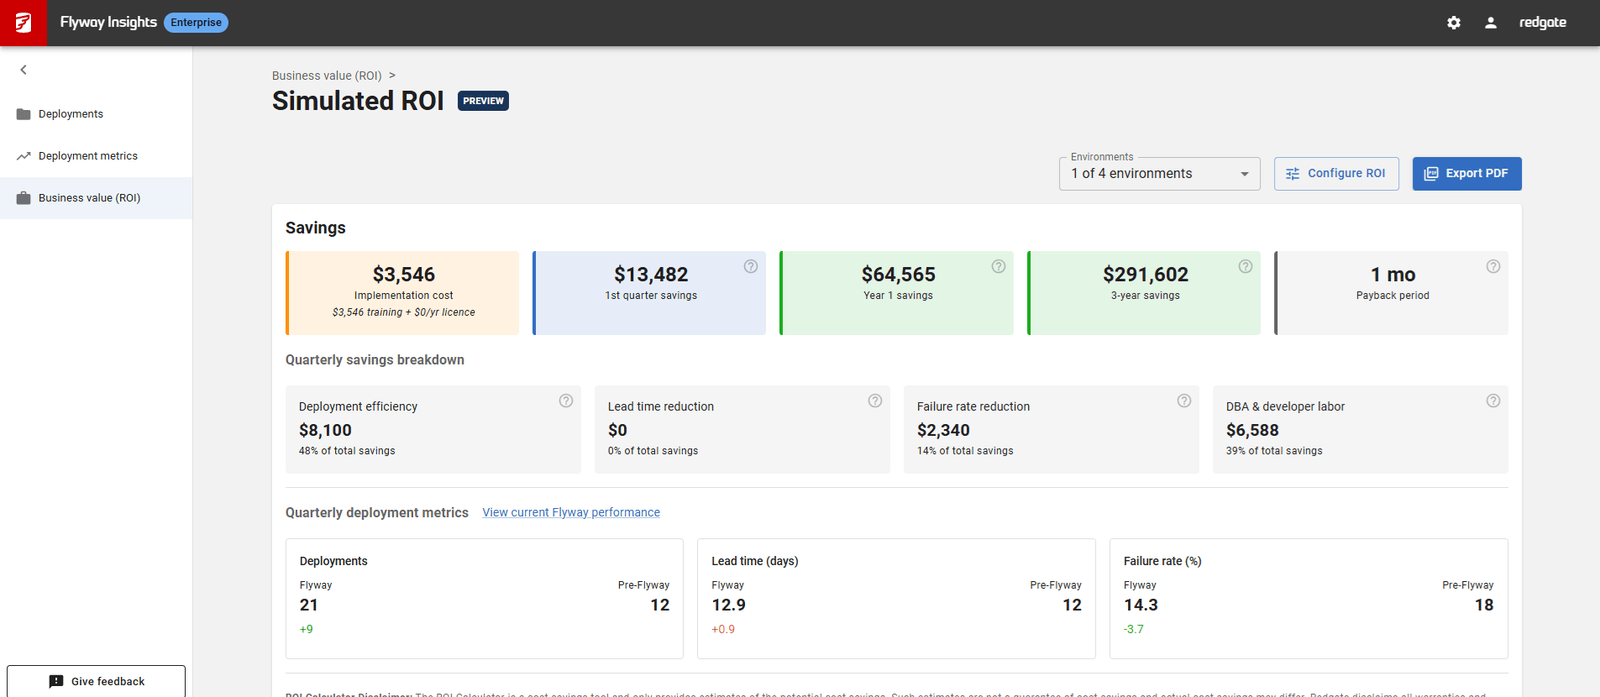The height and width of the screenshot is (697, 1600).
Task: Click Quarterly savings breakdown heading
Action: (375, 360)
